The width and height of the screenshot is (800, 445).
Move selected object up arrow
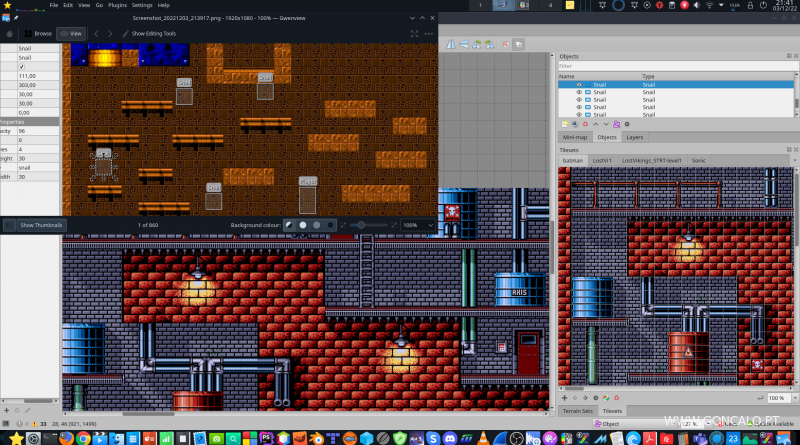coord(595,124)
